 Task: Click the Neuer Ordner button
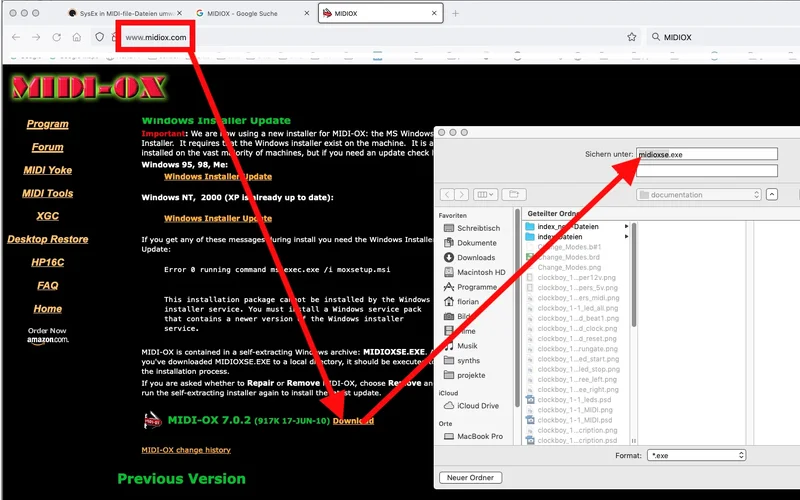click(x=470, y=478)
